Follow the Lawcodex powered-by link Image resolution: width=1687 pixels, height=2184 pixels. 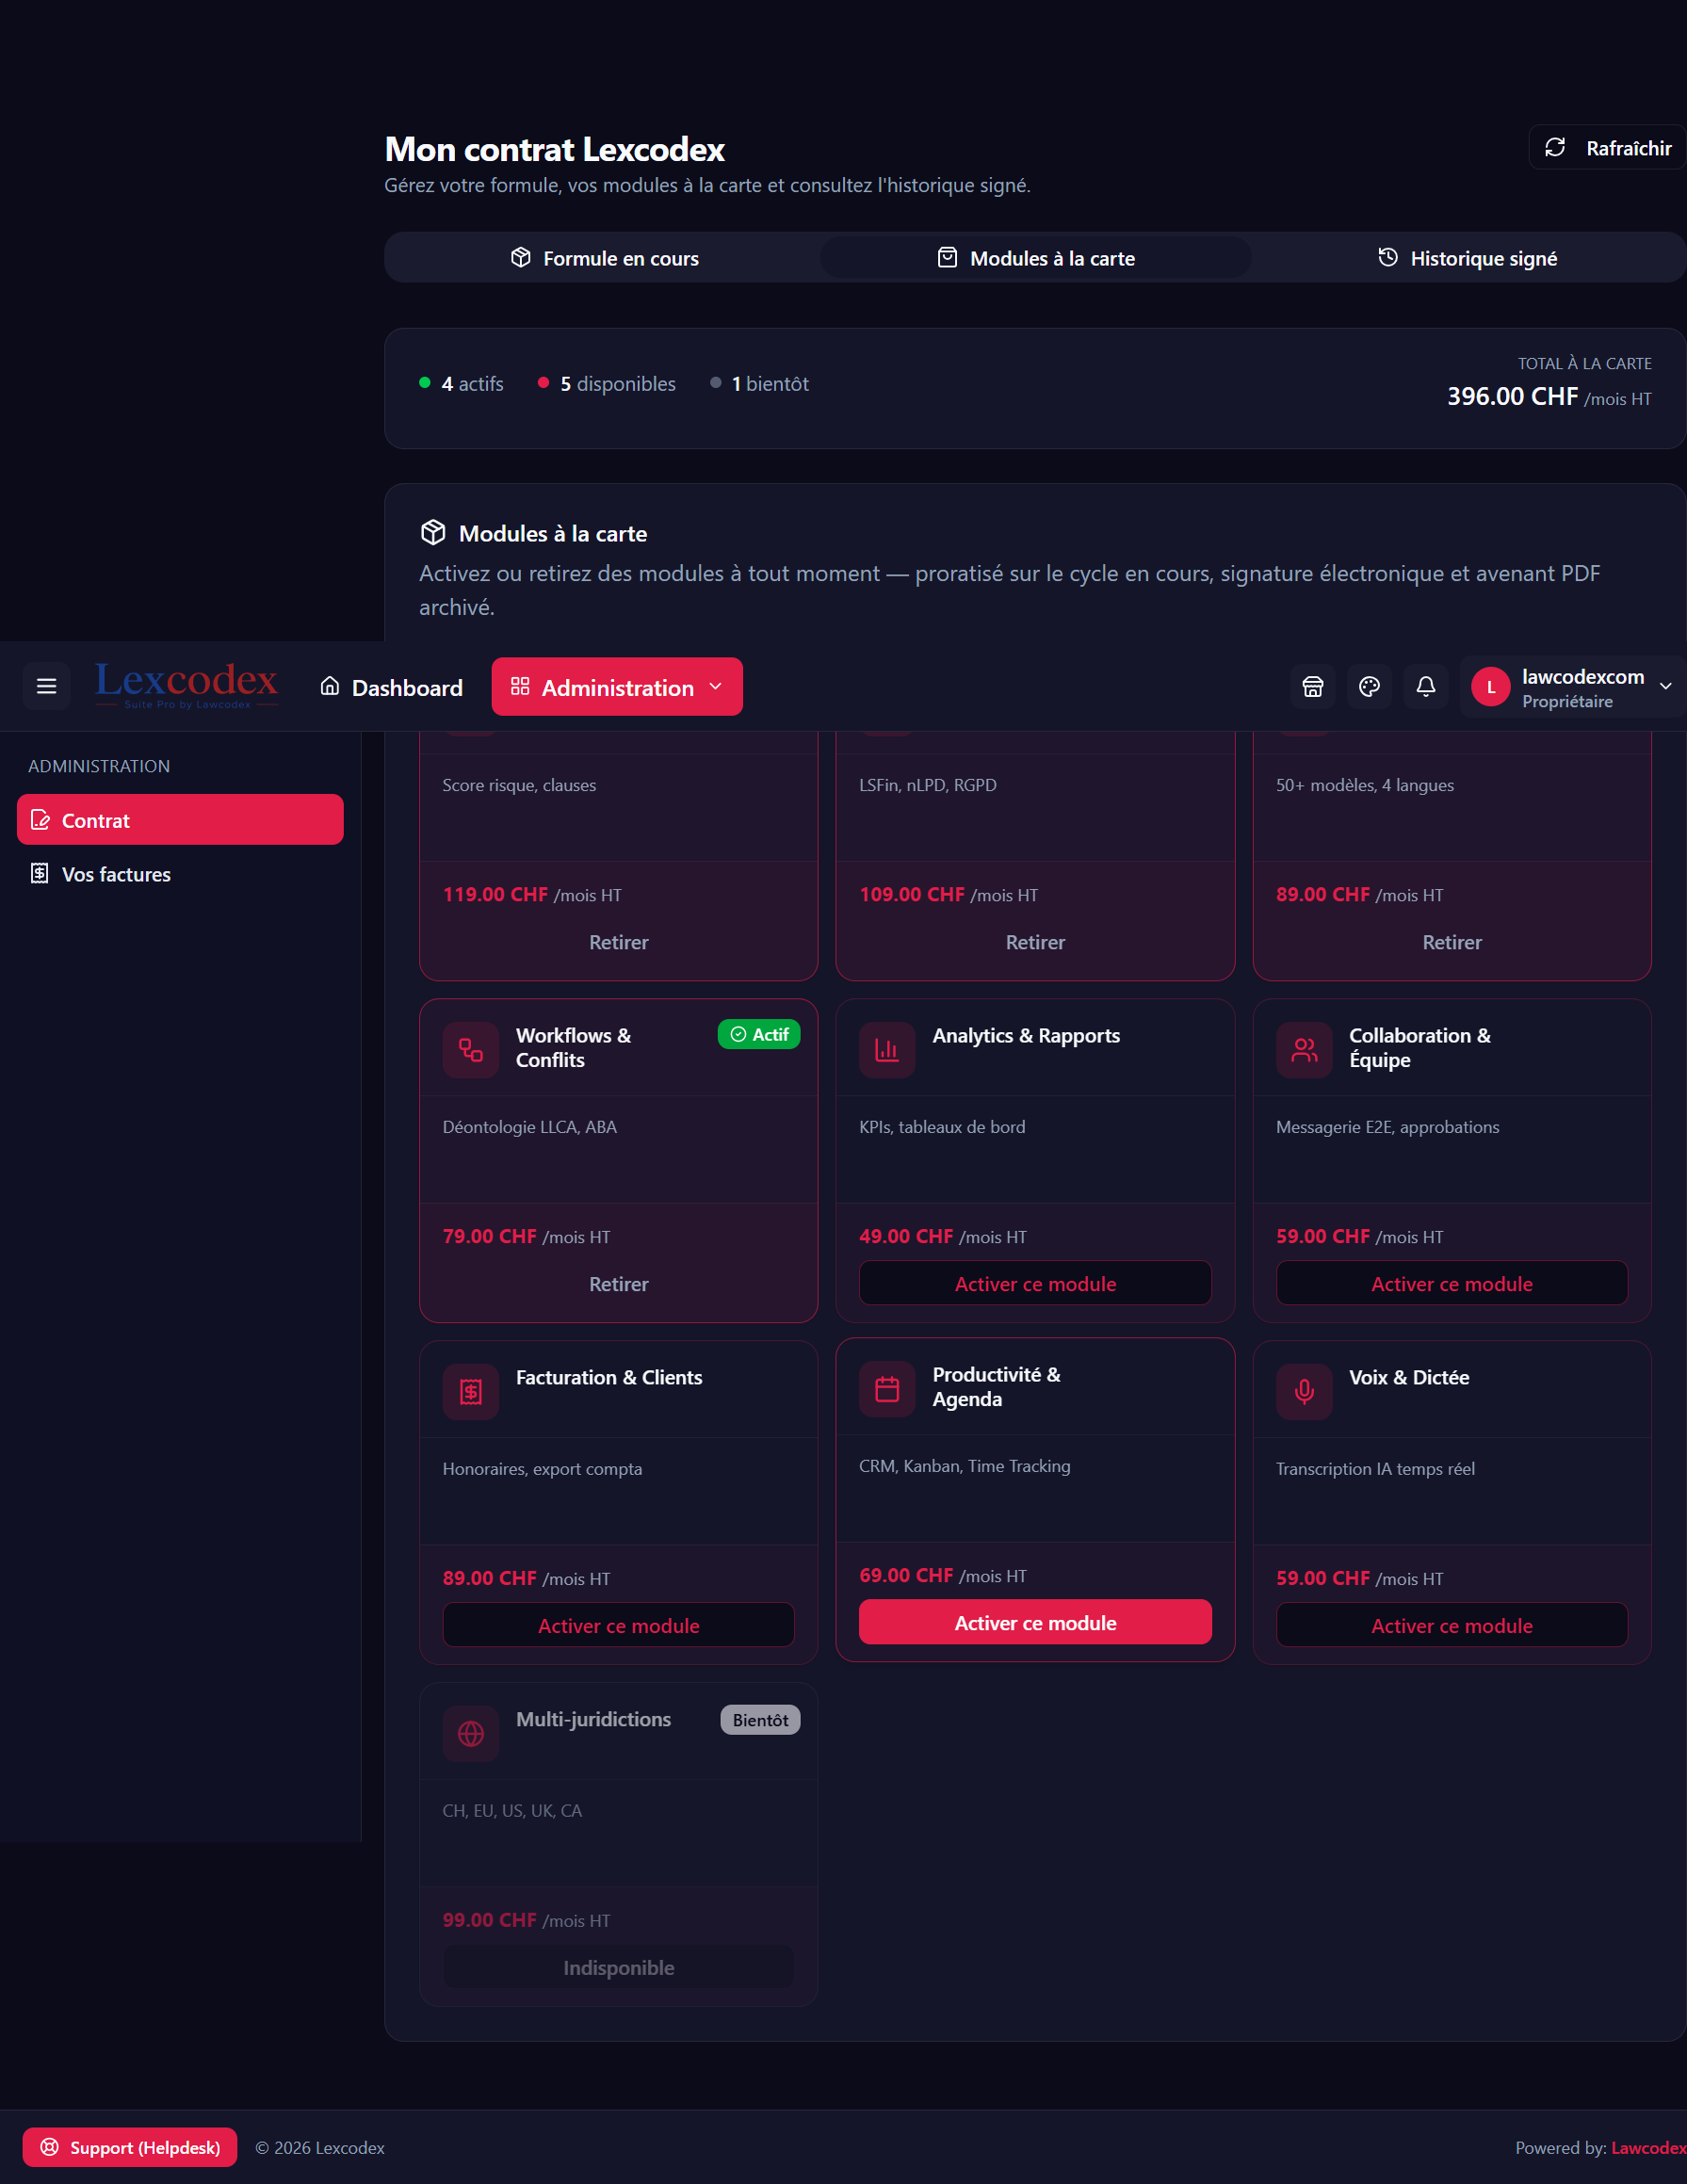click(x=1648, y=2148)
